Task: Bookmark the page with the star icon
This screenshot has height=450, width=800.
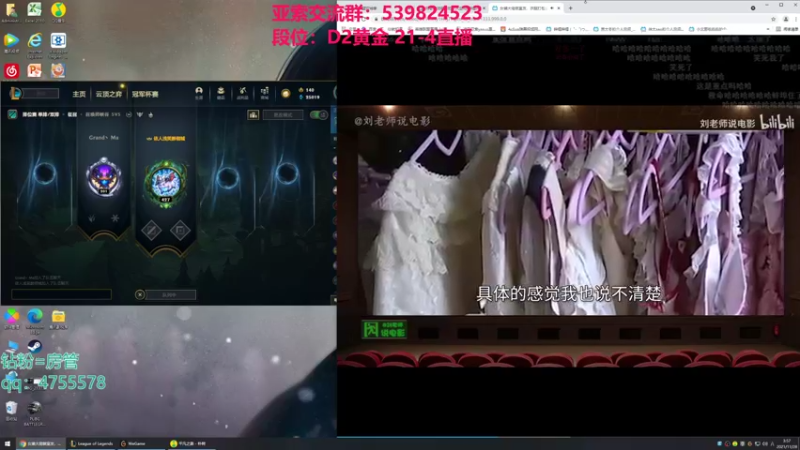Action: (x=773, y=19)
